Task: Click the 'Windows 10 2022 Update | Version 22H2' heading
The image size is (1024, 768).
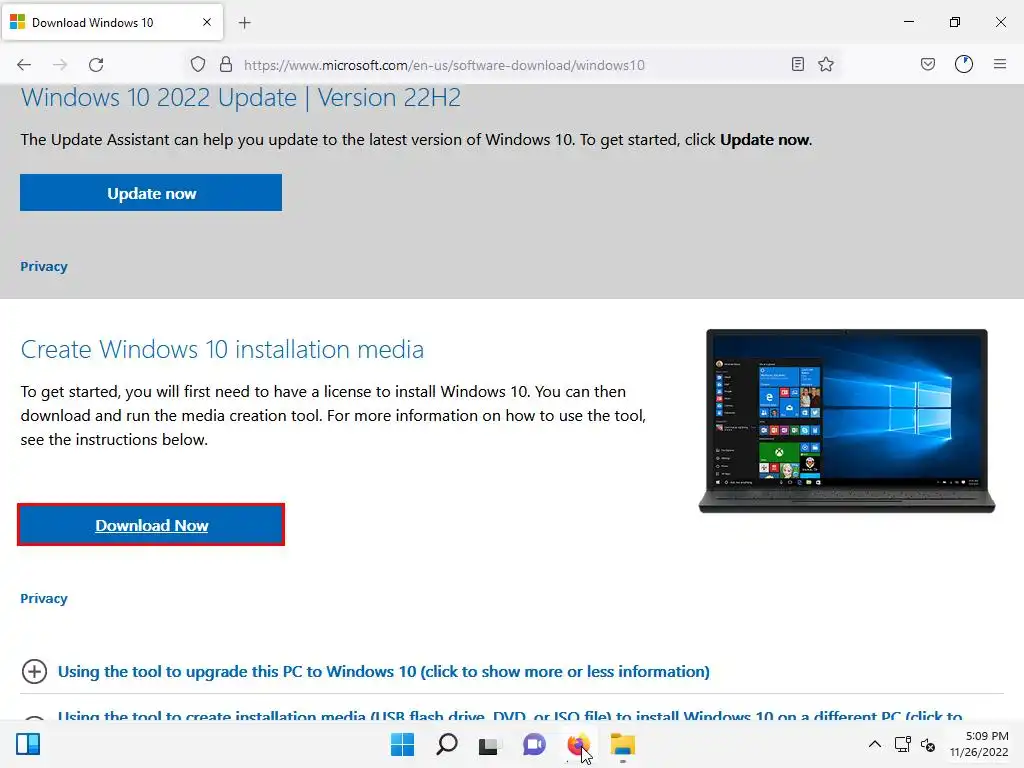Action: [x=240, y=97]
